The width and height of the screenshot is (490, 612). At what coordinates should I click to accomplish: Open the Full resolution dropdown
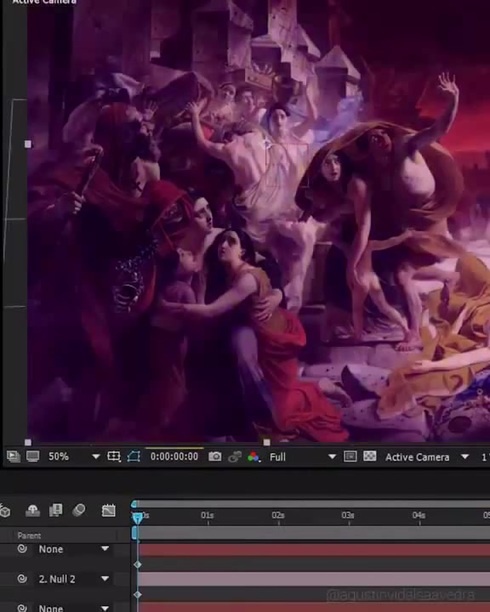click(x=303, y=457)
